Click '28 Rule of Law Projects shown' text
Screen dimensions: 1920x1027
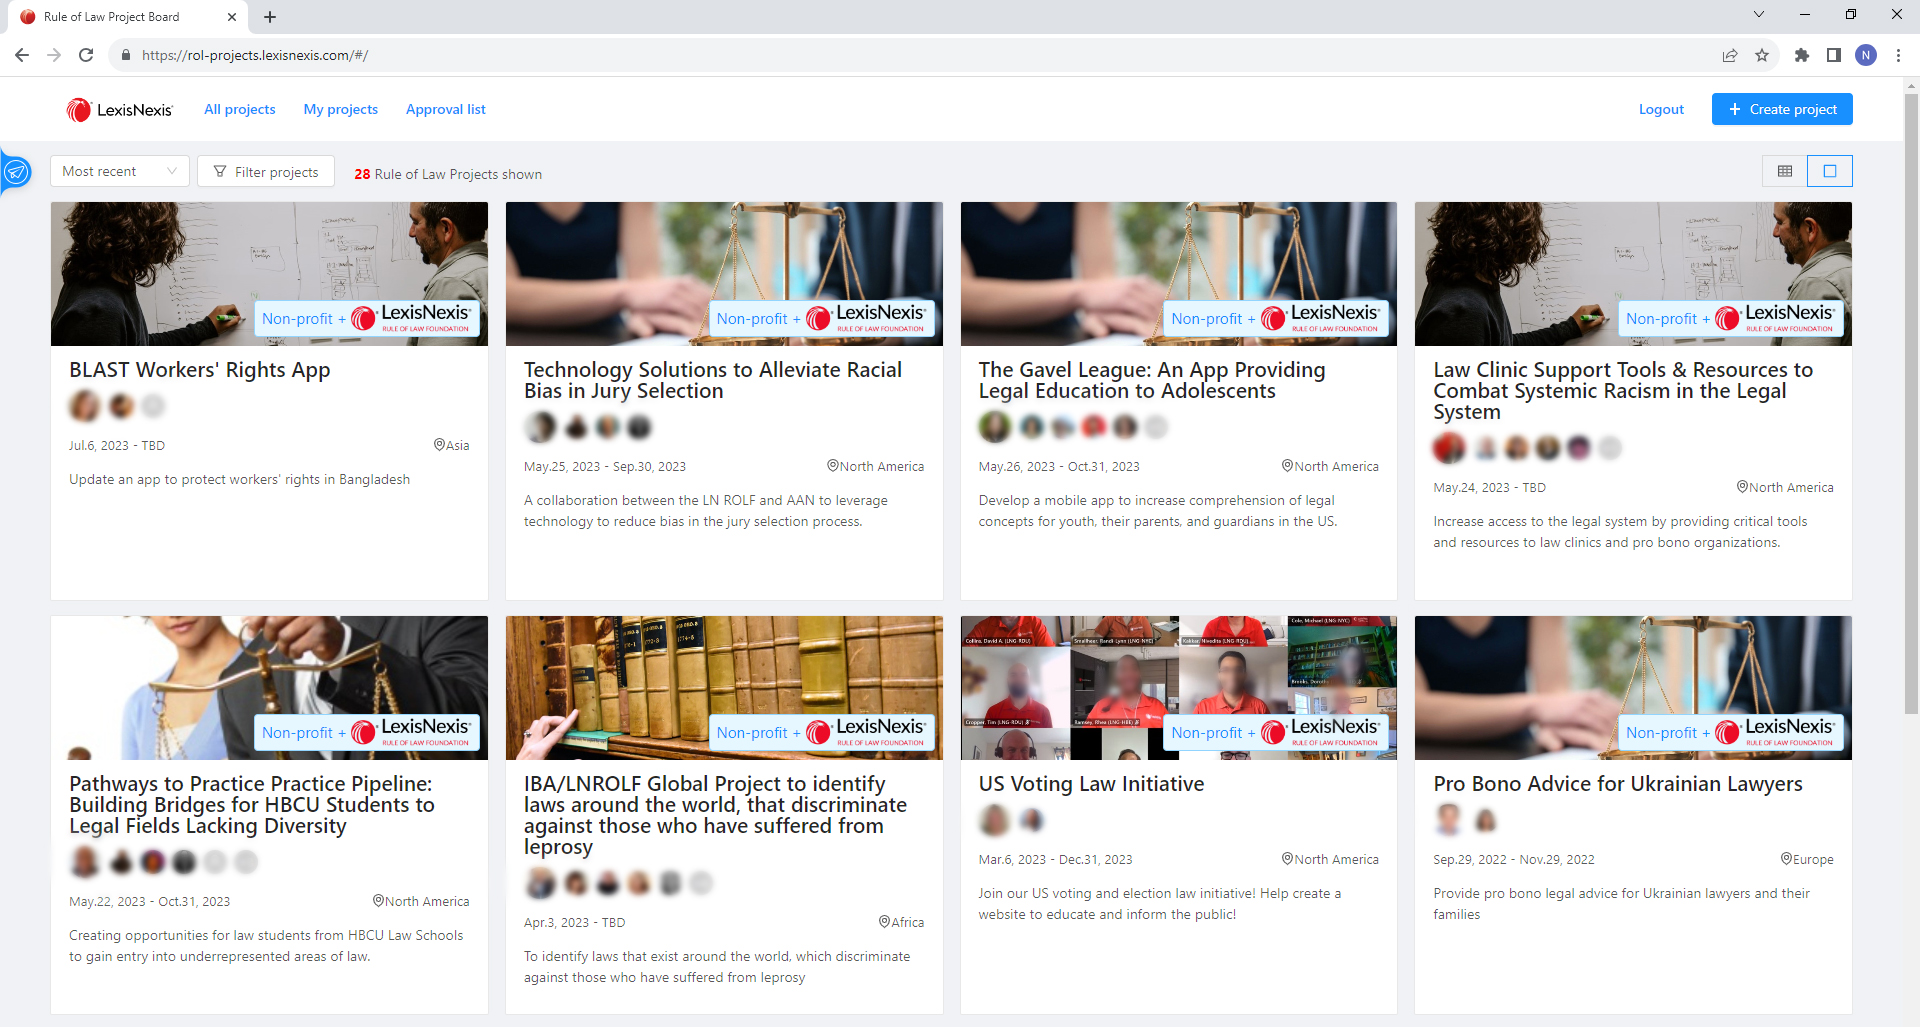click(448, 174)
